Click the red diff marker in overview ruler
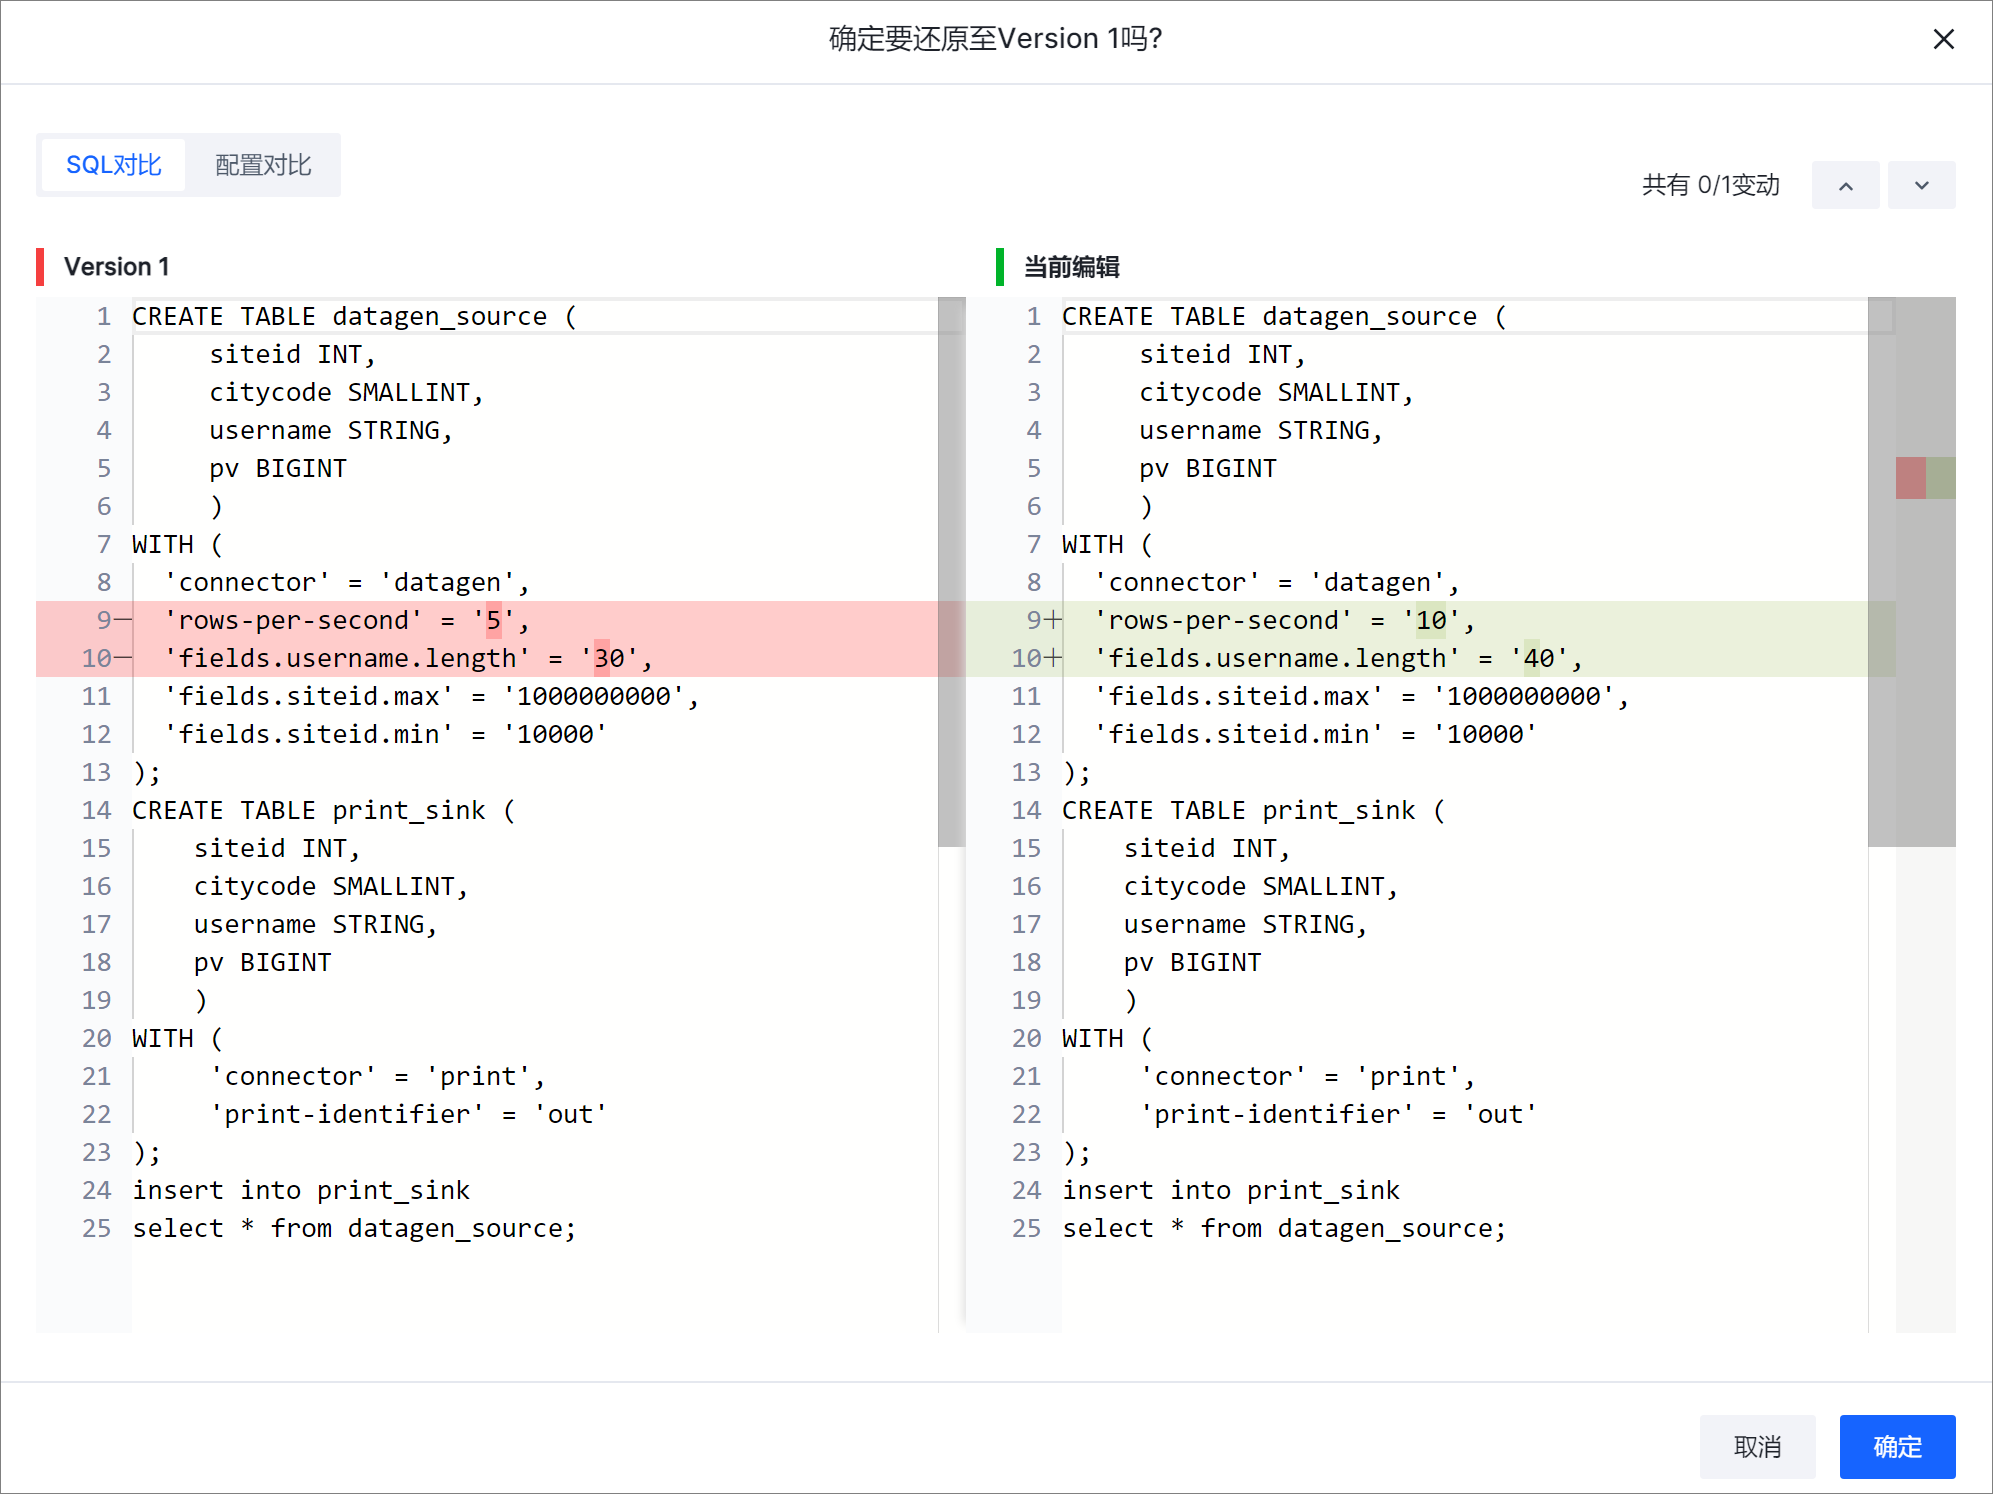 pyautogui.click(x=1910, y=478)
